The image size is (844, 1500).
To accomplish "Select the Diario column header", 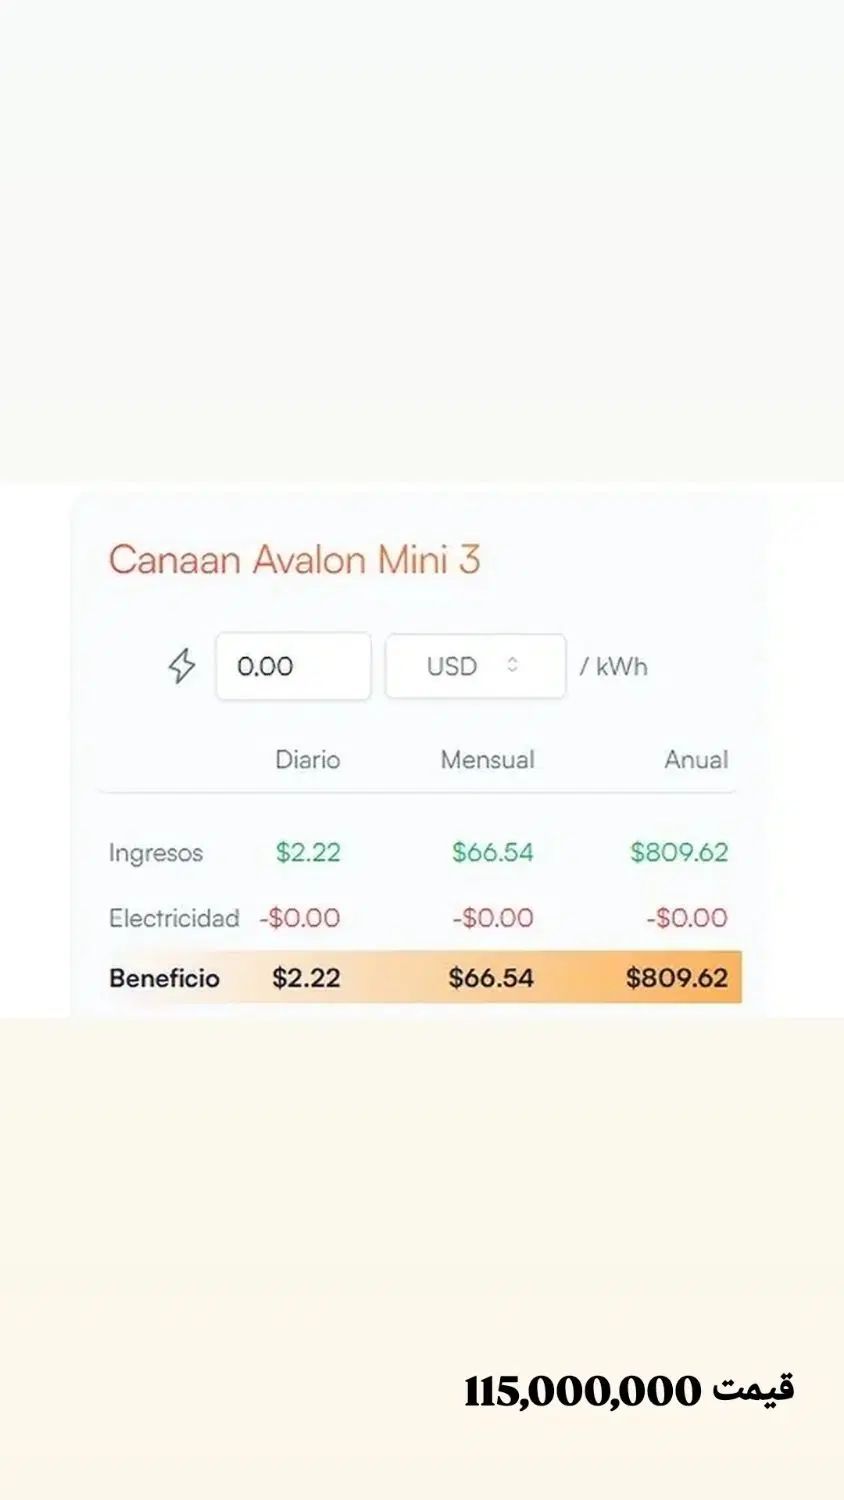I will (307, 760).
